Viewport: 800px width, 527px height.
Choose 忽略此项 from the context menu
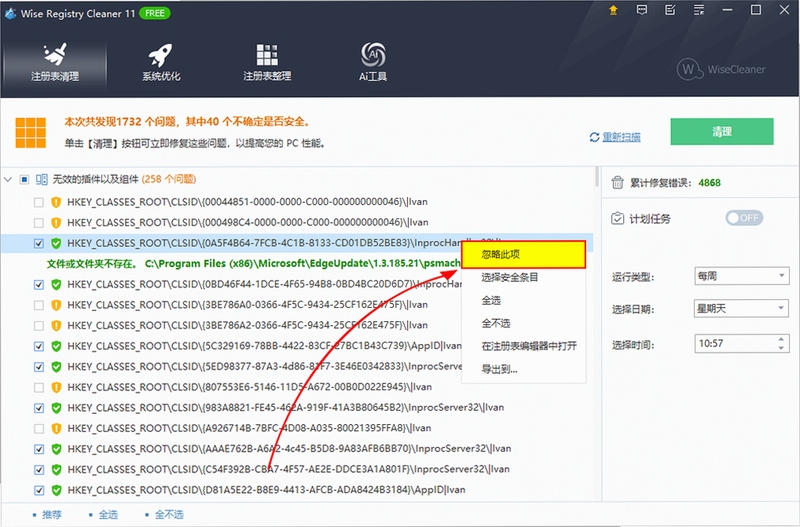523,255
